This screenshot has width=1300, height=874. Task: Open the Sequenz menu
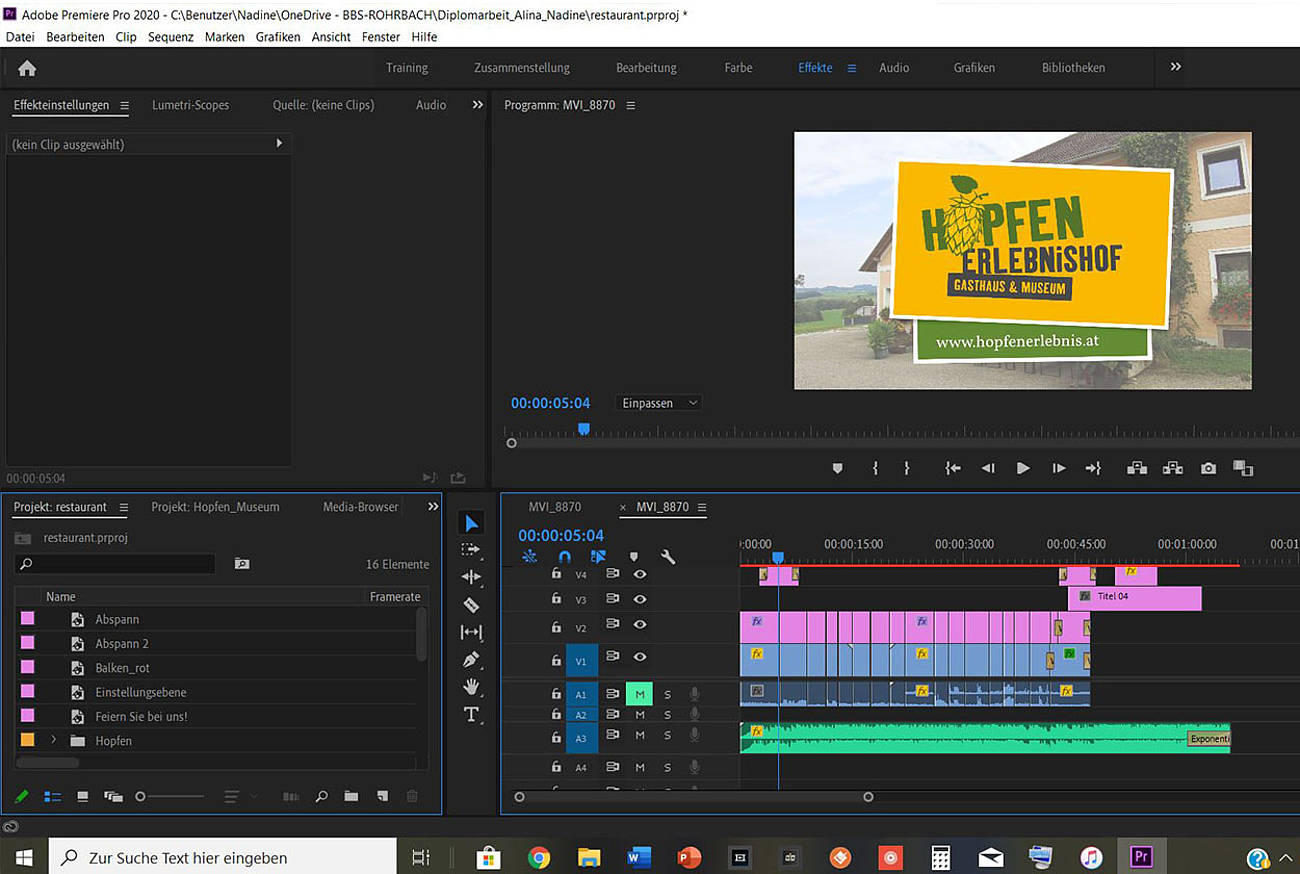[171, 37]
